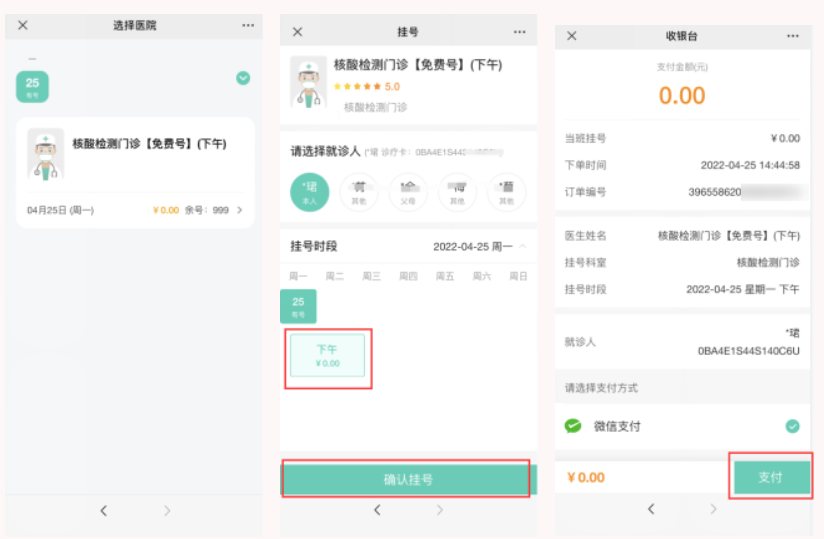Image resolution: width=824 pixels, height=539 pixels.
Task: Expand the green dropdown arrow in 选择医院
Action: coord(243,78)
